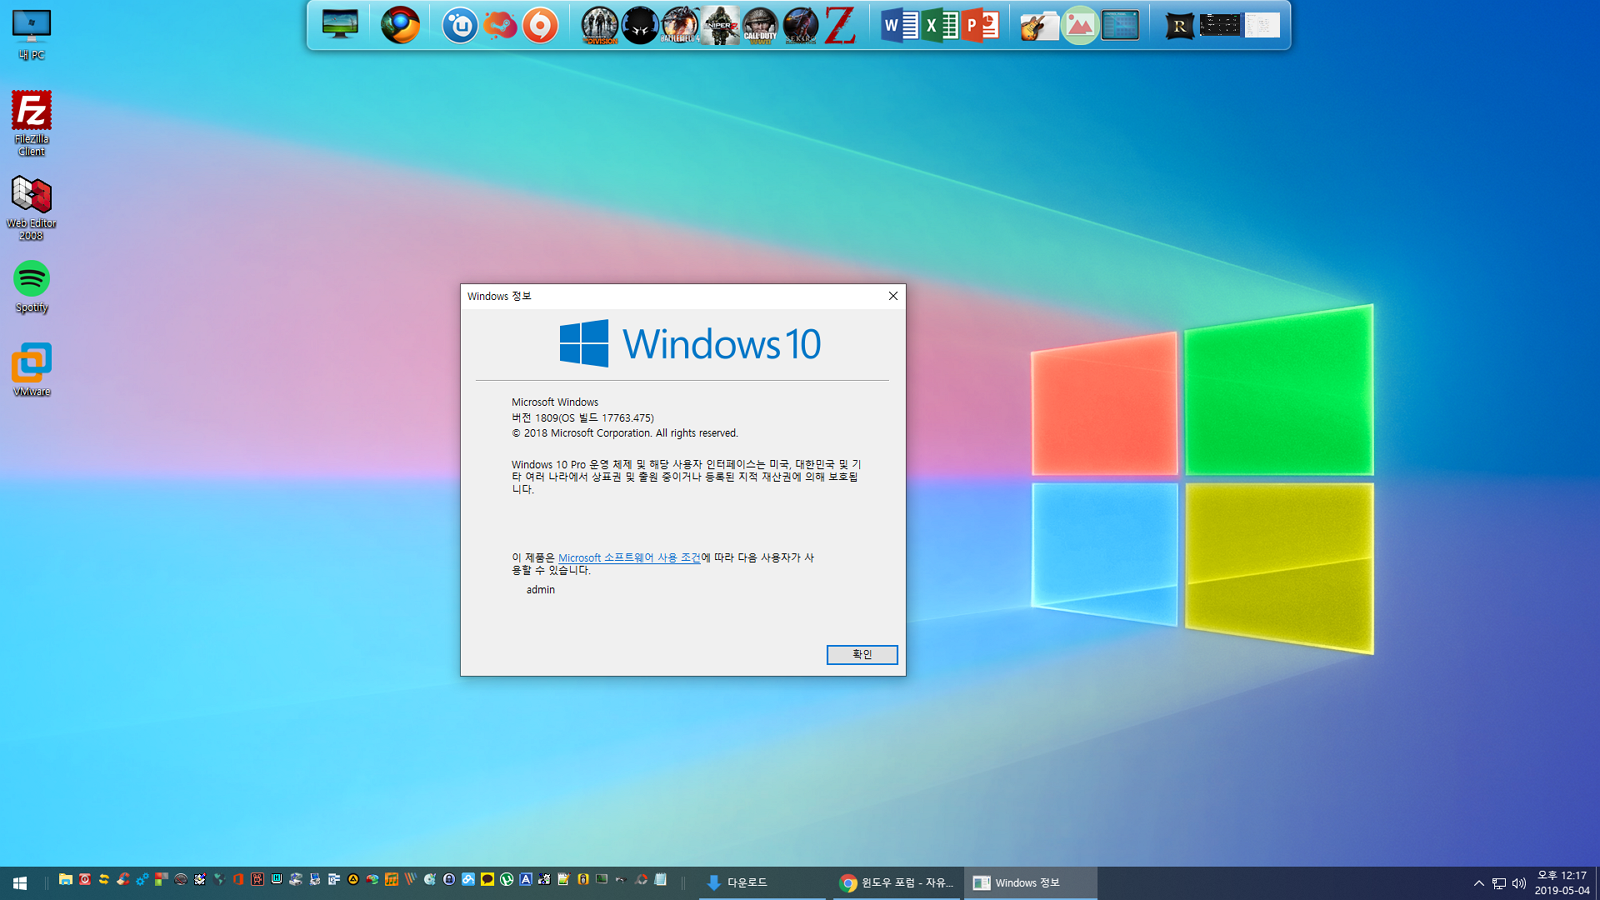Open the orange Steam cloud icon in dock
This screenshot has height=900, width=1600.
(500, 25)
